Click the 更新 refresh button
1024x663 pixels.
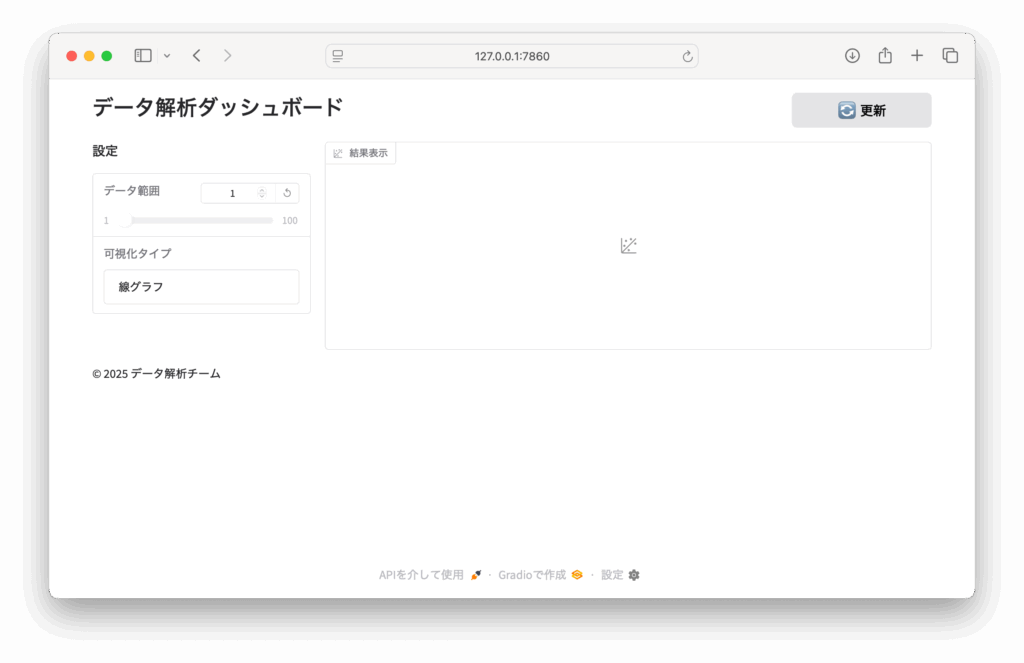(861, 110)
